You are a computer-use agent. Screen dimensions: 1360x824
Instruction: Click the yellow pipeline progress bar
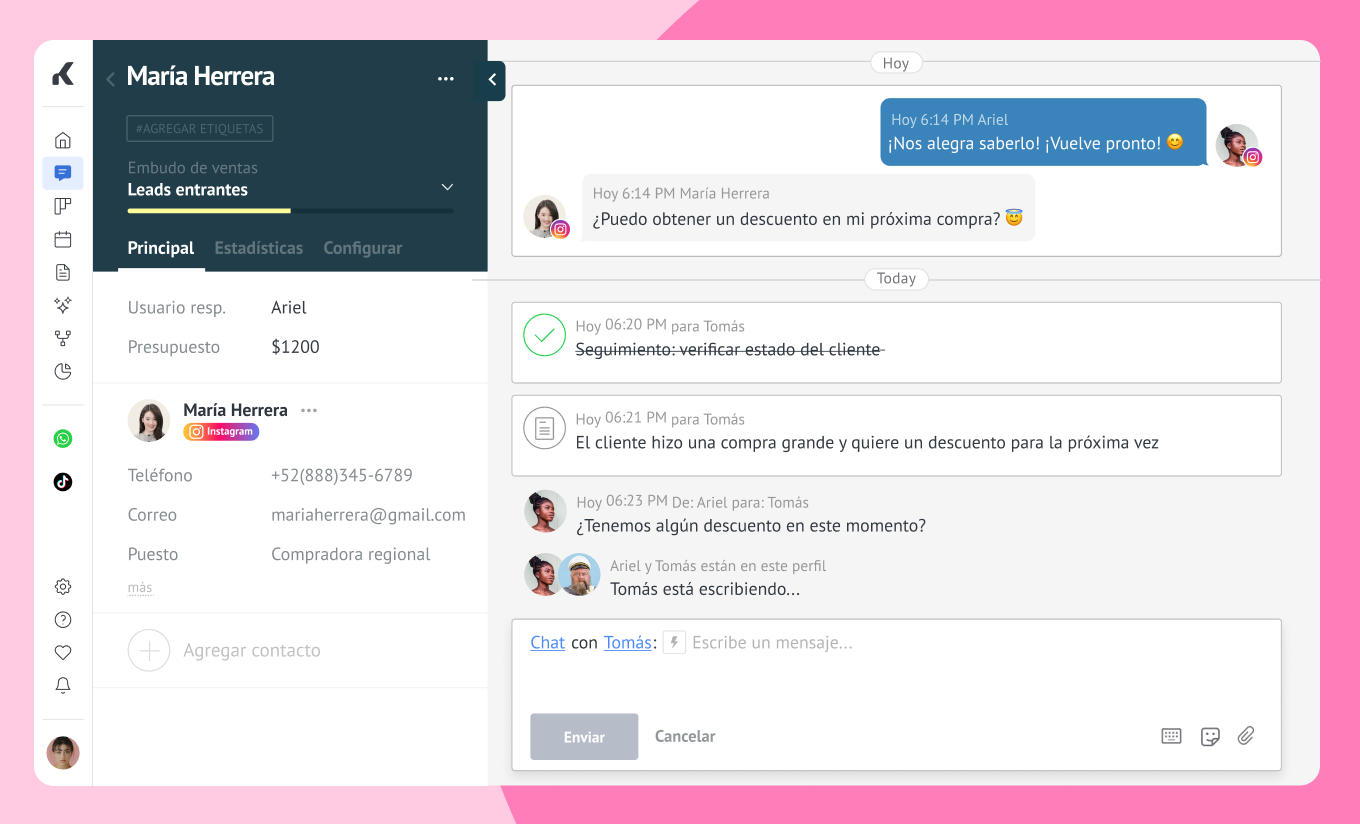point(209,211)
